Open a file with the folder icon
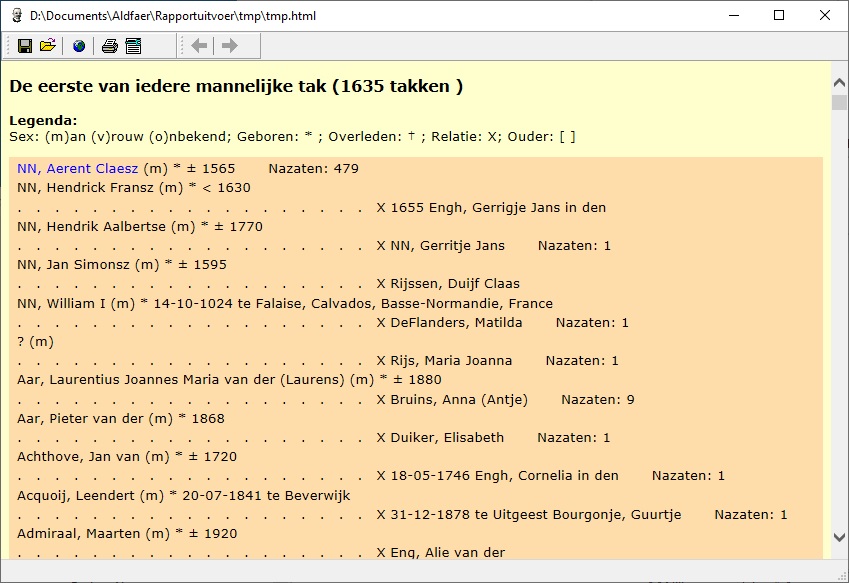Image resolution: width=849 pixels, height=583 pixels. click(x=47, y=46)
